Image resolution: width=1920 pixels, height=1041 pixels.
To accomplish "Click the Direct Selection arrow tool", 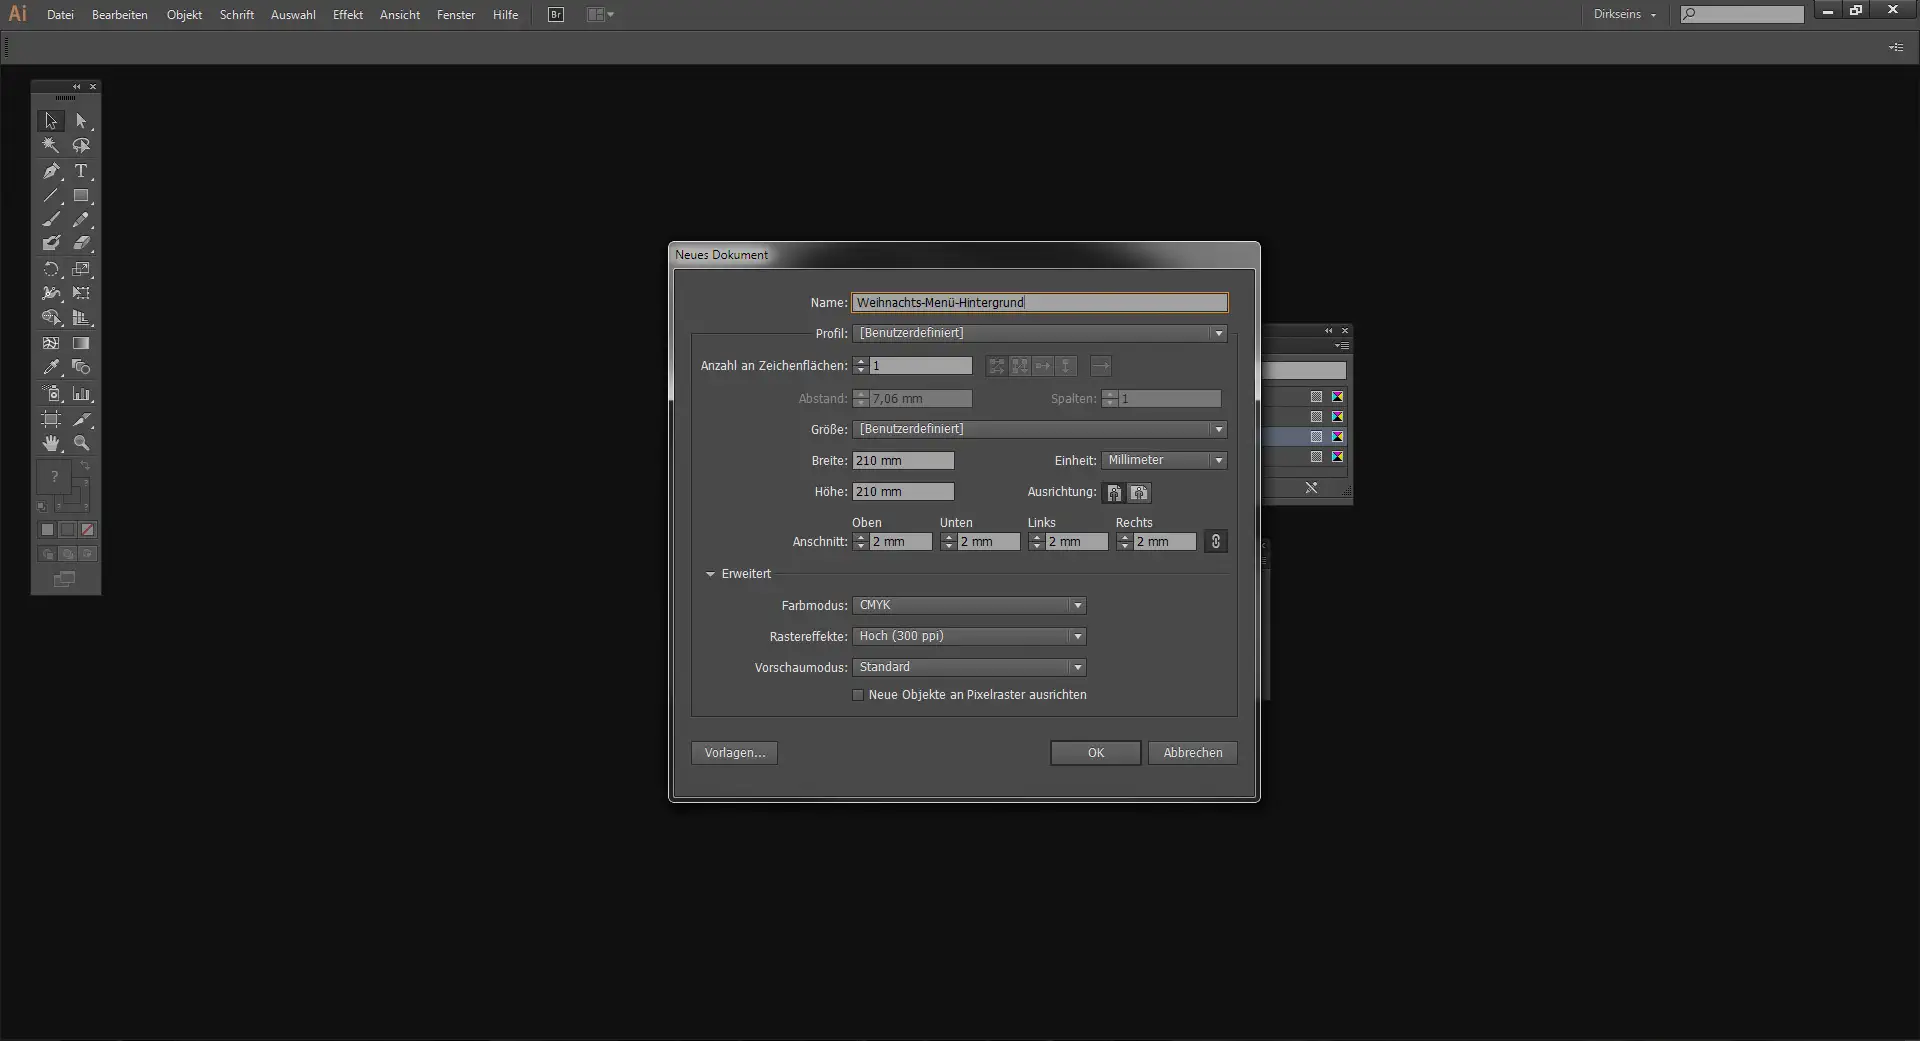I will pos(81,121).
